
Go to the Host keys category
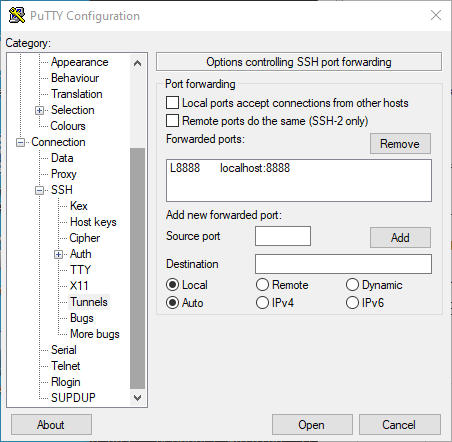tap(93, 222)
